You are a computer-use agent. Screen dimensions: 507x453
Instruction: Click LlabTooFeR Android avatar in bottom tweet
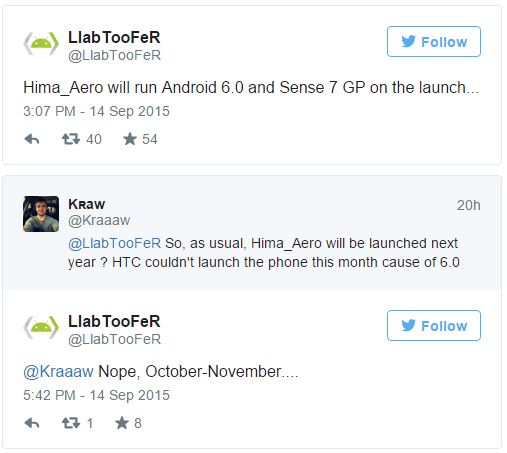coord(41,328)
